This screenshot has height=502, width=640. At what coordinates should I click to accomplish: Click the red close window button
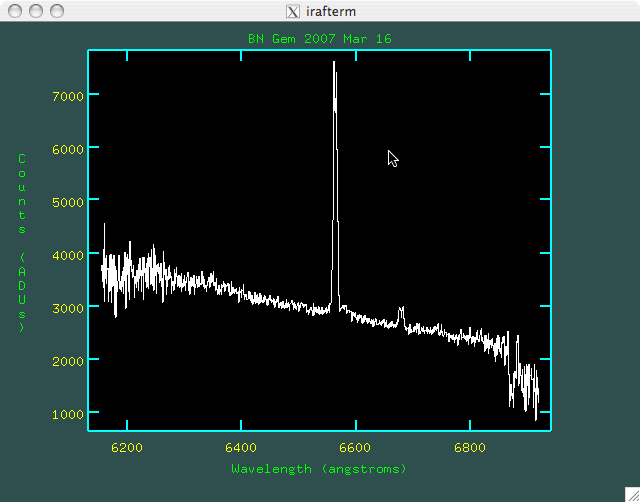[15, 11]
